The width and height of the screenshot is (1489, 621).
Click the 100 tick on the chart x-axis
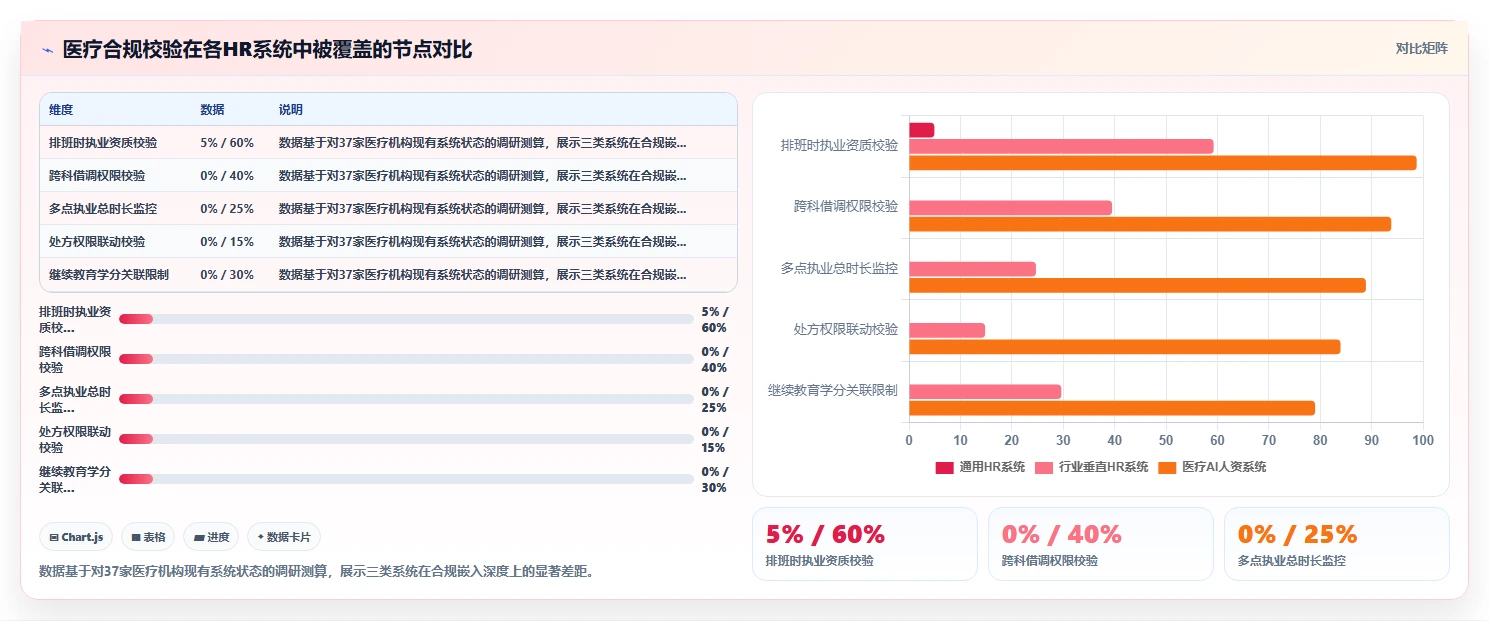coord(1423,440)
